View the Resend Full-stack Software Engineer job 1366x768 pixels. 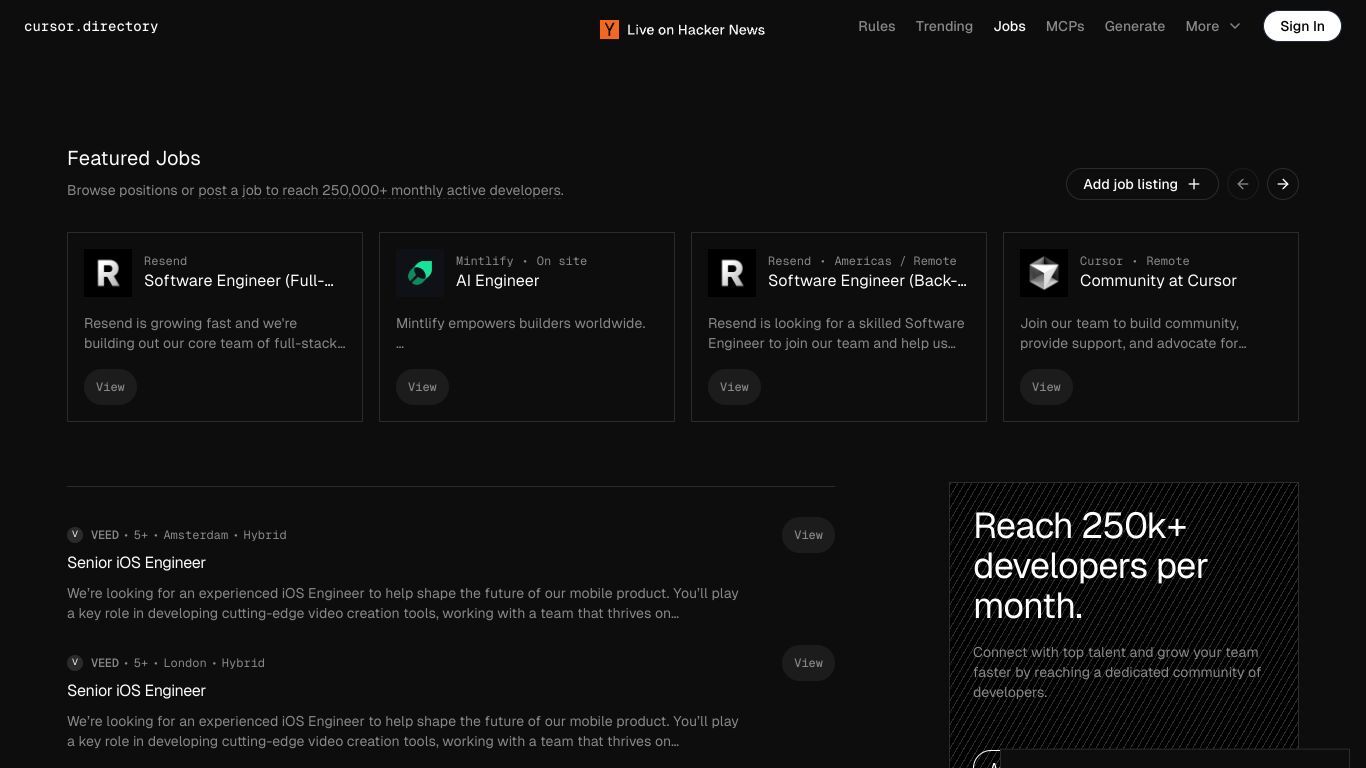pos(110,387)
